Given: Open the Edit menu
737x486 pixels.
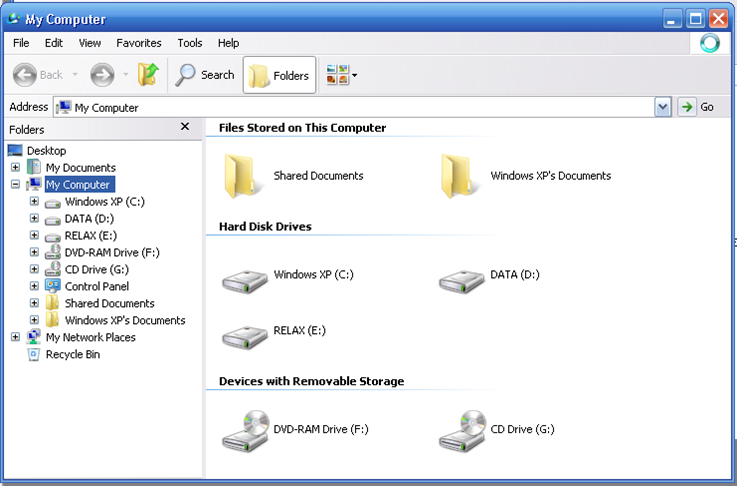Looking at the screenshot, I should coord(54,43).
